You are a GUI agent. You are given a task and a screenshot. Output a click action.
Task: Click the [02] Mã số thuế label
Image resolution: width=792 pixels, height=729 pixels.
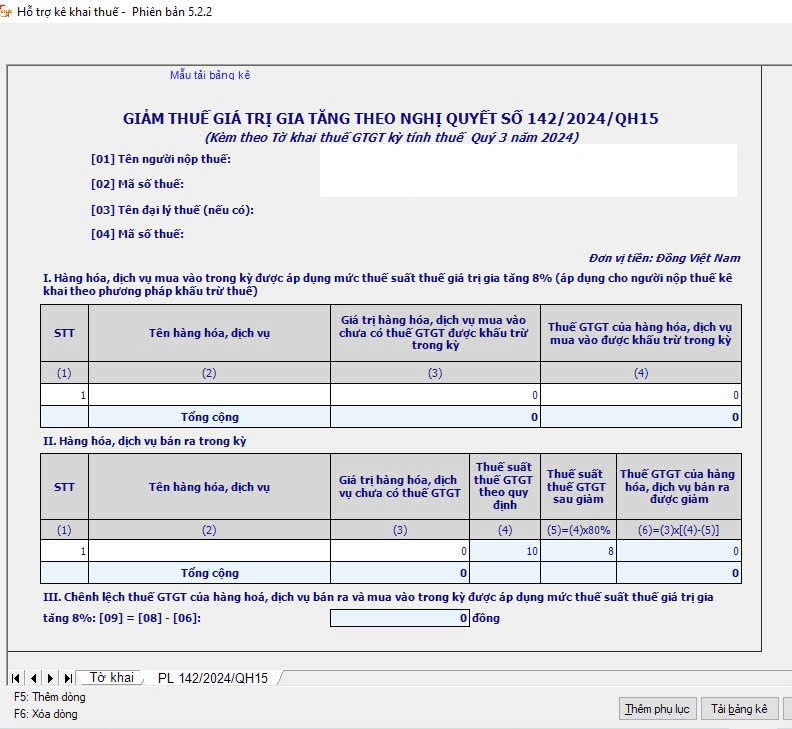(x=137, y=184)
